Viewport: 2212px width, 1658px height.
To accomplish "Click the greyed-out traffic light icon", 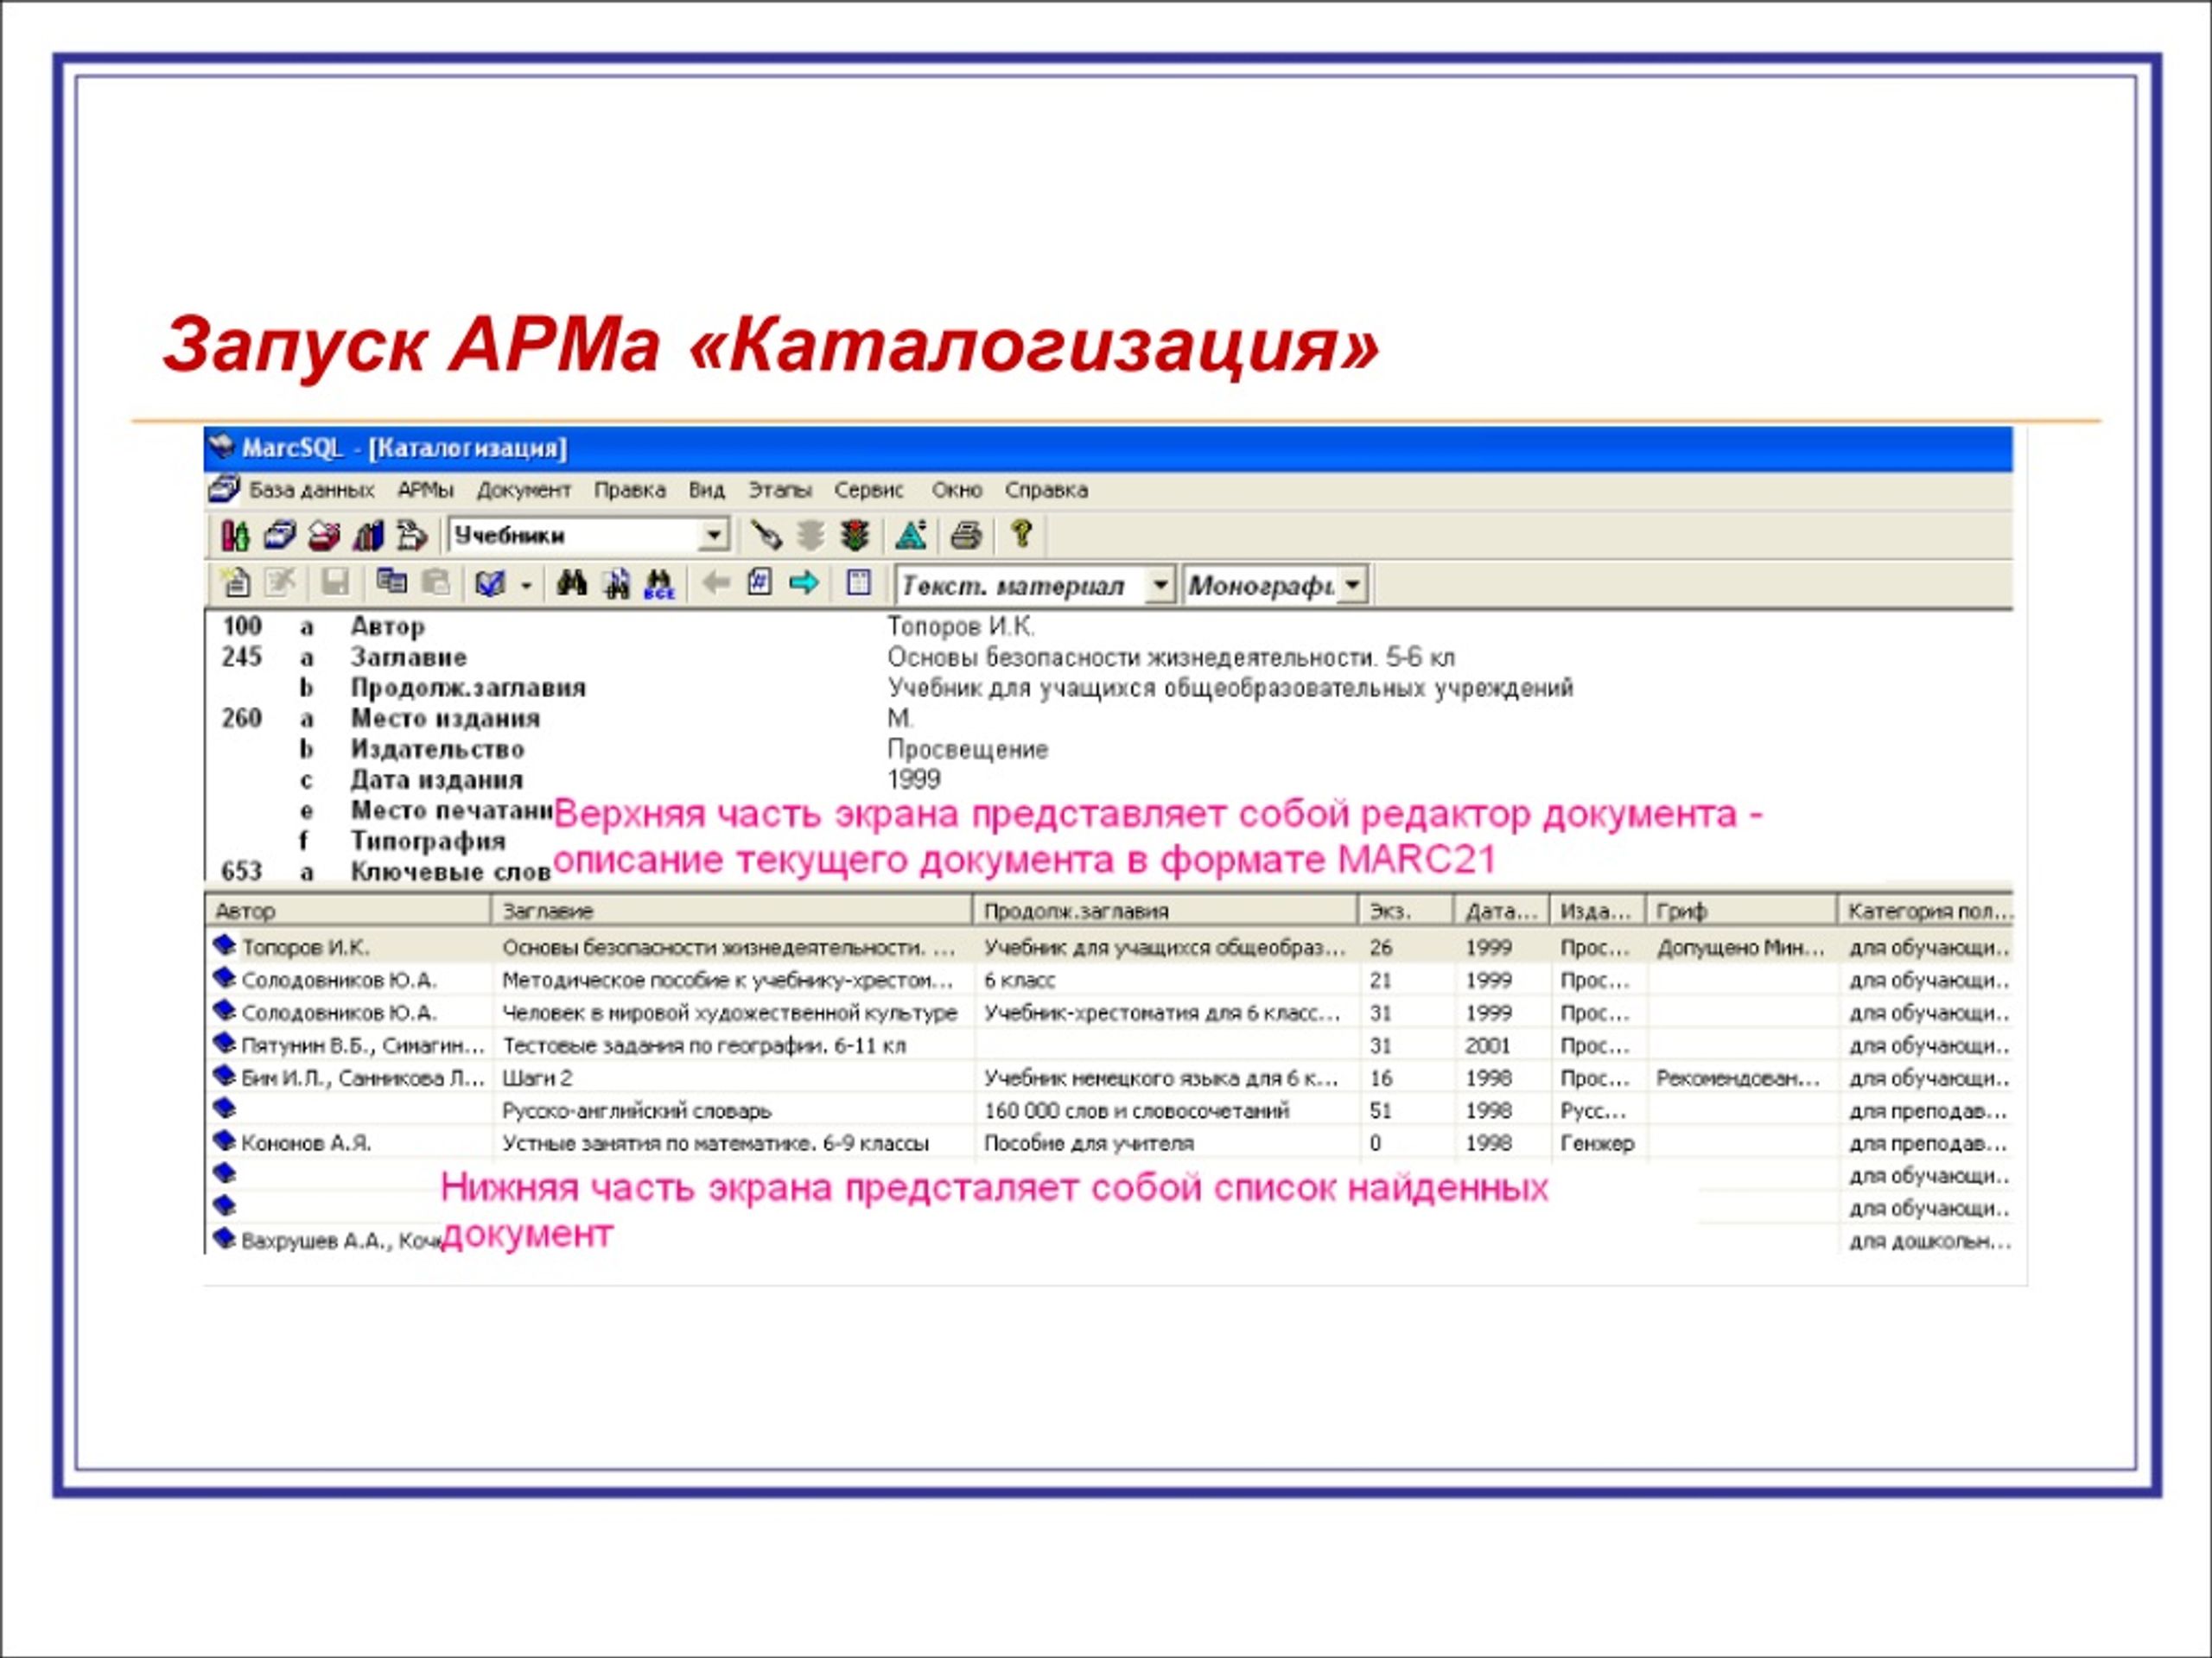I will pos(810,536).
